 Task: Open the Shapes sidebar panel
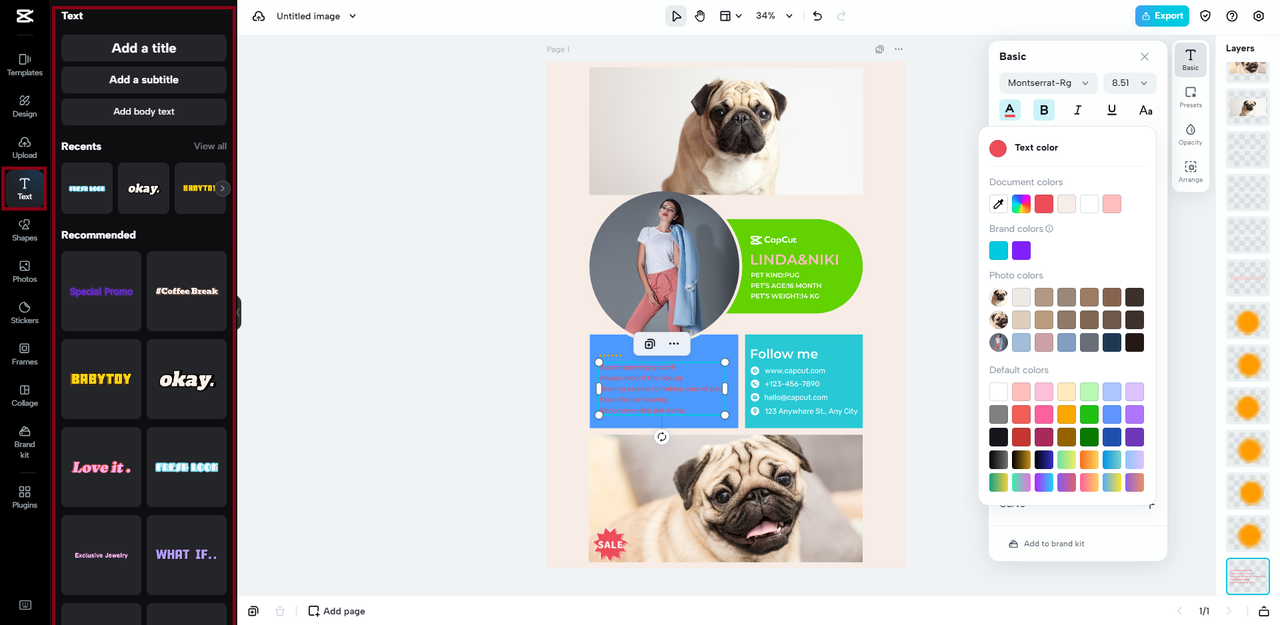click(24, 230)
